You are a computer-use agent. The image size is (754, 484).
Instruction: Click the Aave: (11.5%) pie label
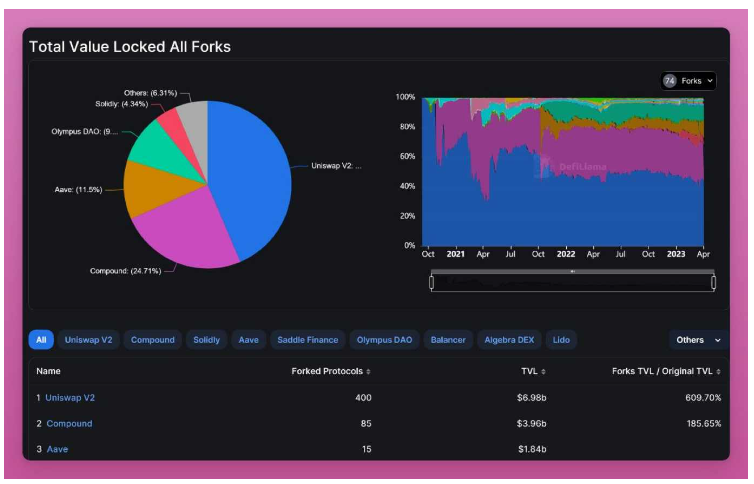pos(78,190)
